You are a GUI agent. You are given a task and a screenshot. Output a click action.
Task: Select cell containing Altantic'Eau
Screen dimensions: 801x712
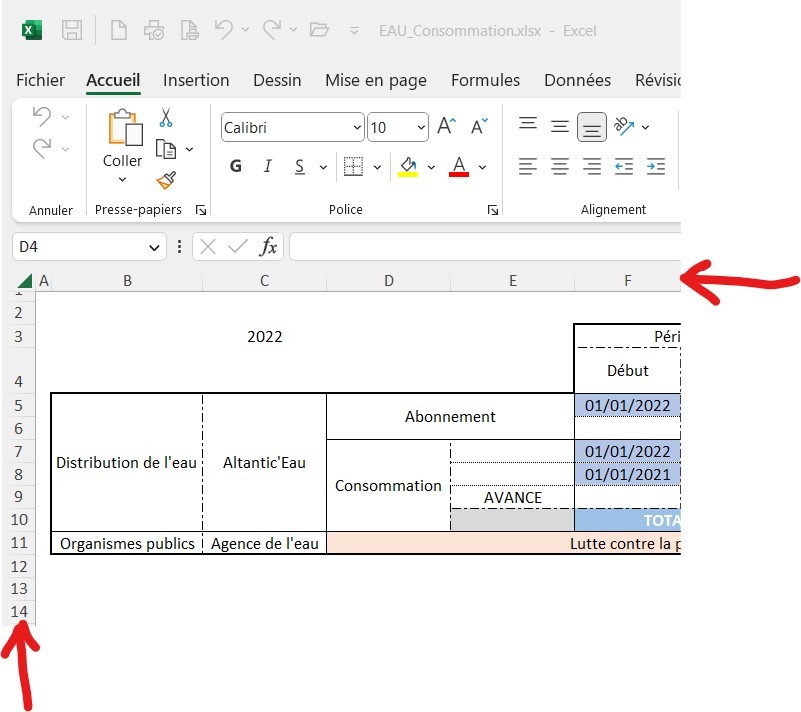[x=265, y=463]
